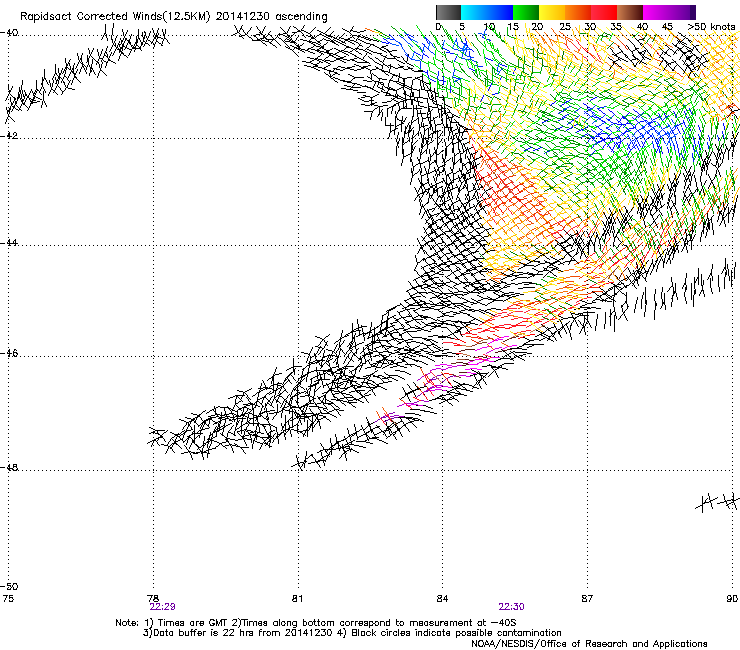Click the latitude label '-50'
The image size is (740, 650).
[9, 586]
